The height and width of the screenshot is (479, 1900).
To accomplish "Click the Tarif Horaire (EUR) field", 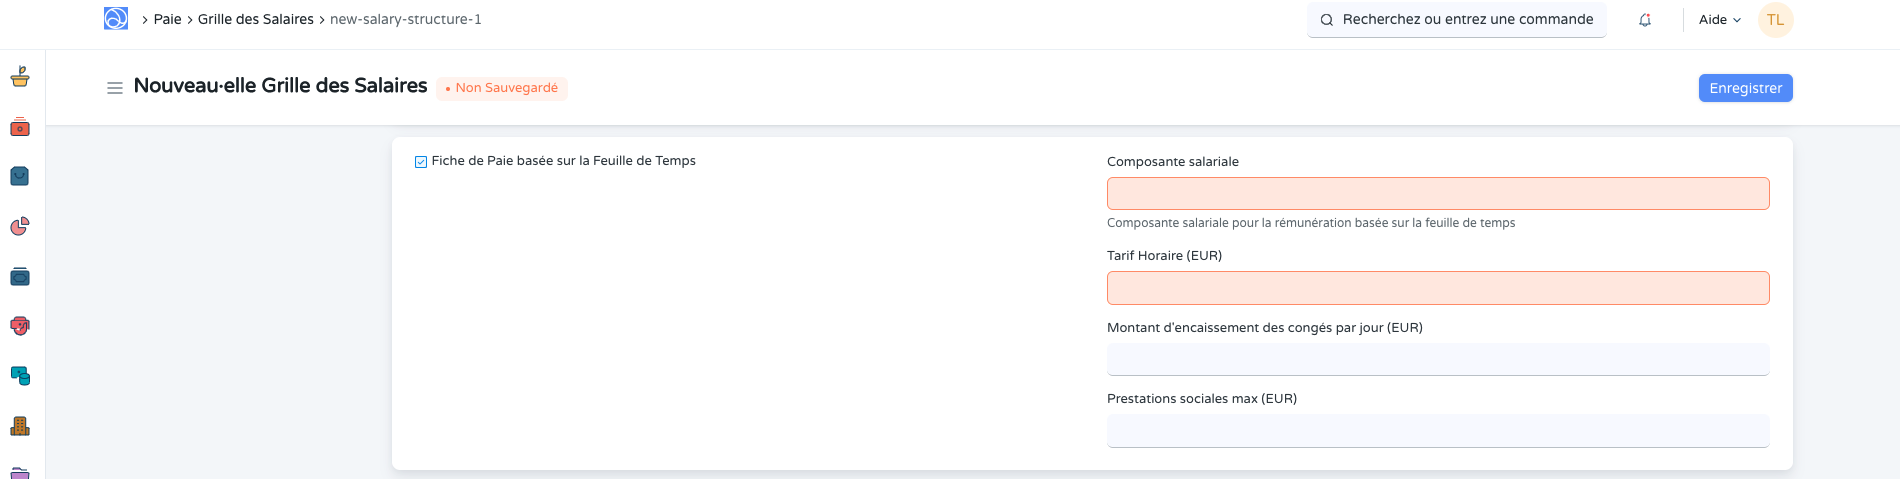I will coord(1437,288).
